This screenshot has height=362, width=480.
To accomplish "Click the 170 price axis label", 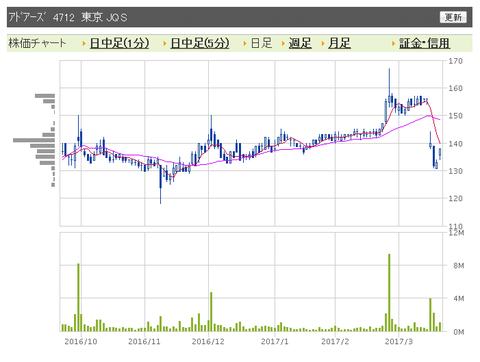I will [455, 61].
